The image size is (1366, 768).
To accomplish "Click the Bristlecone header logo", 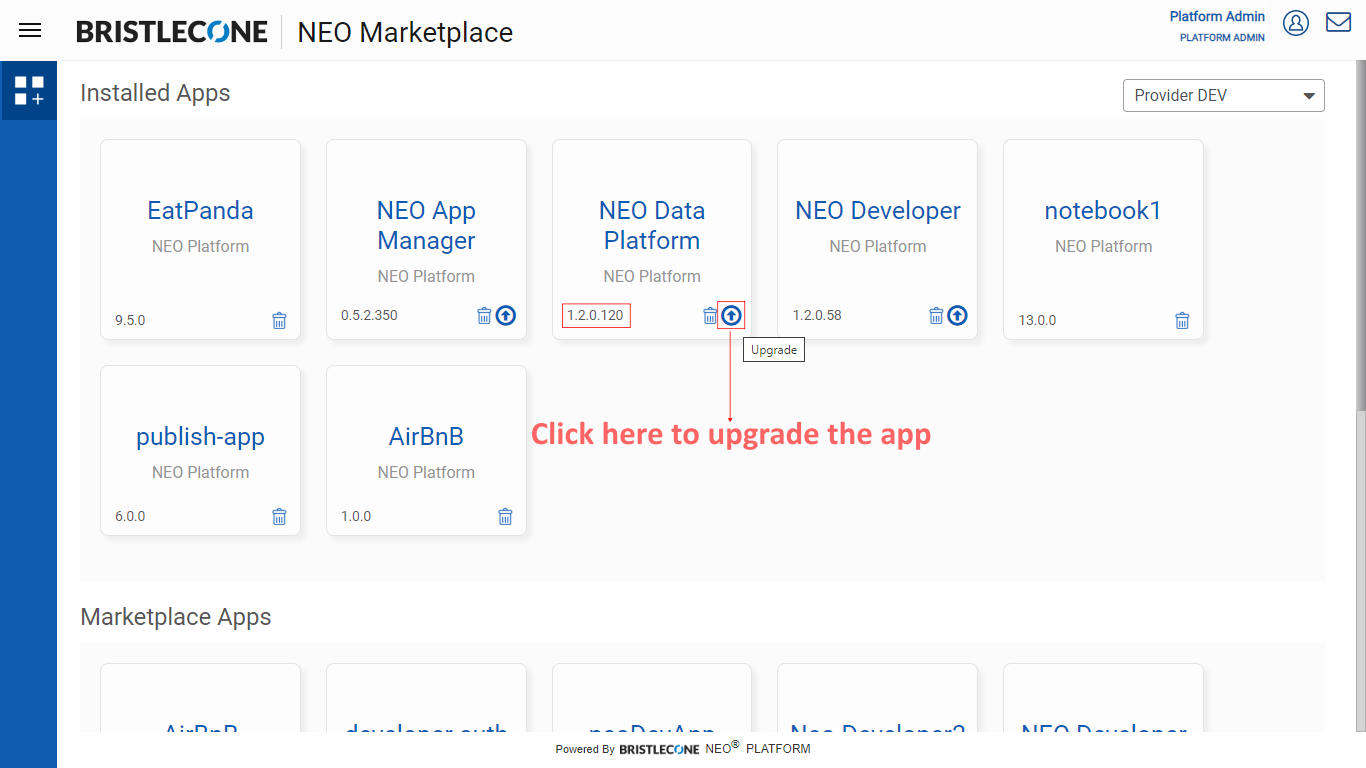I will 172,32.
